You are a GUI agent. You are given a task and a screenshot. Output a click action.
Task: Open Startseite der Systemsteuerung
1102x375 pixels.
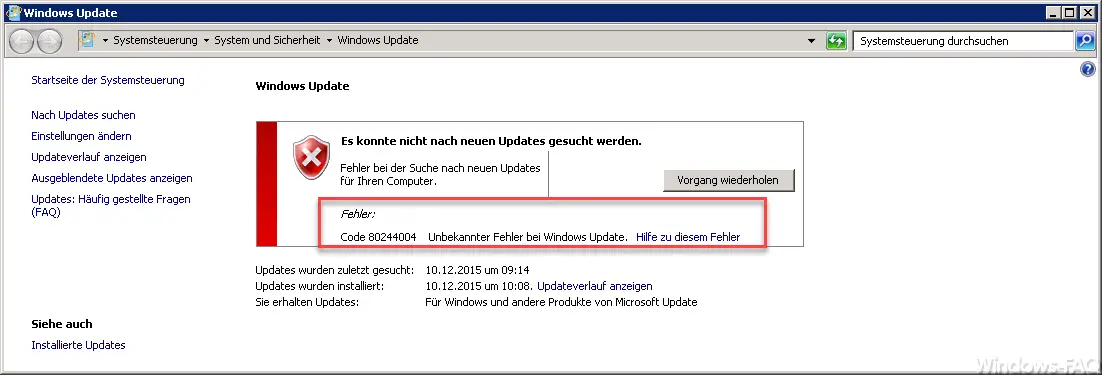pyautogui.click(x=108, y=80)
